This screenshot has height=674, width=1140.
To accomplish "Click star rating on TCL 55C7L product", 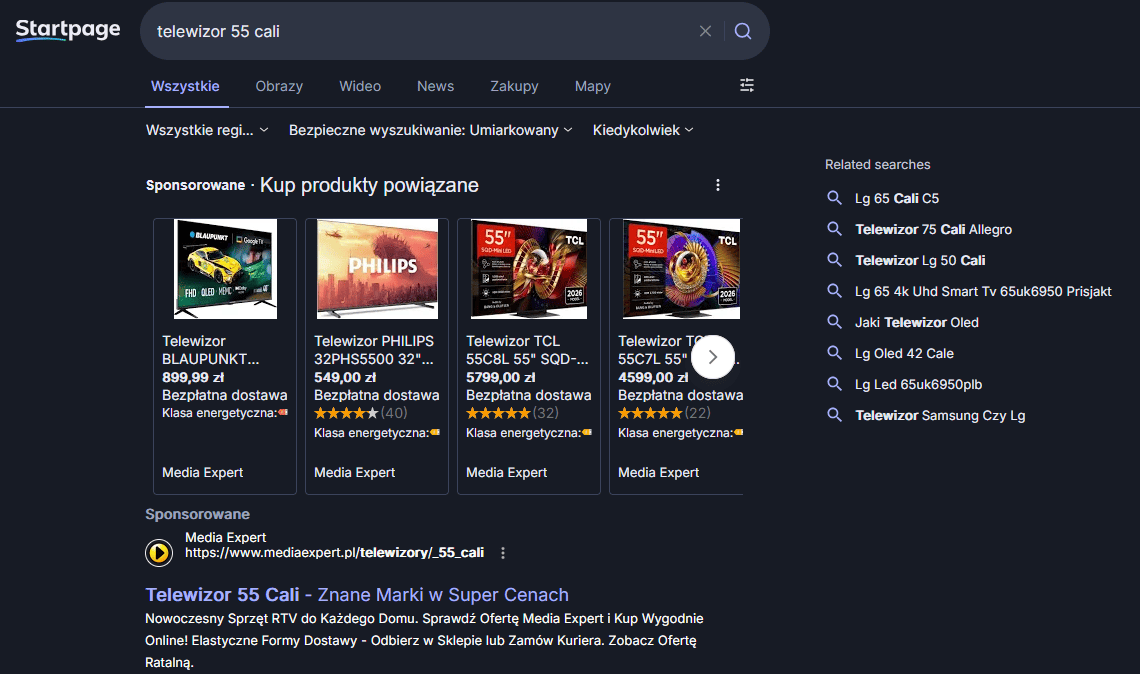I will [x=650, y=413].
